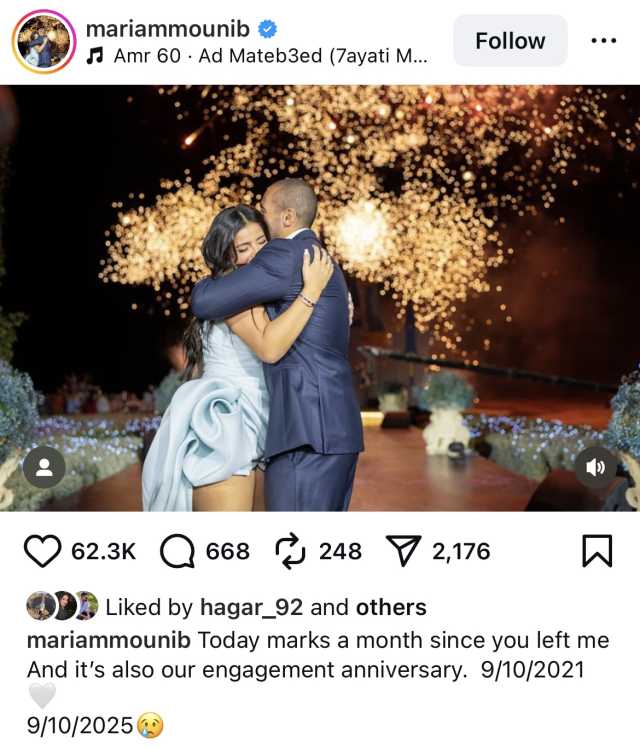Tap the repost arrows icon
Viewport: 640px width, 748px height.
pos(290,551)
